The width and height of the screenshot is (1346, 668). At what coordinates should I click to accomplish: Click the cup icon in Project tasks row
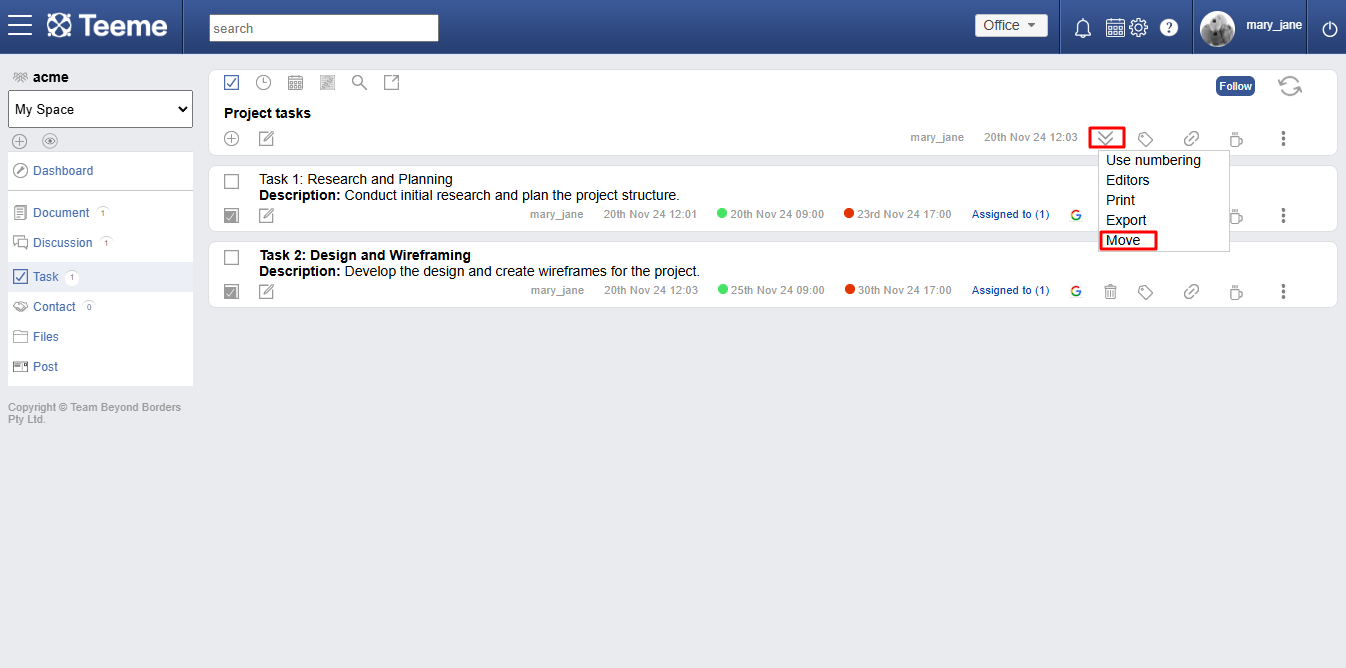1236,139
